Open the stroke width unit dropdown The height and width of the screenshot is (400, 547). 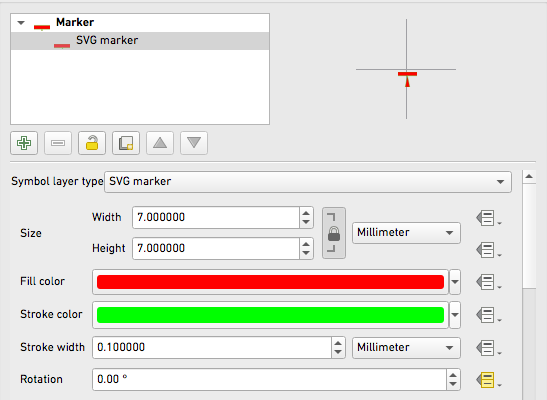[406, 348]
